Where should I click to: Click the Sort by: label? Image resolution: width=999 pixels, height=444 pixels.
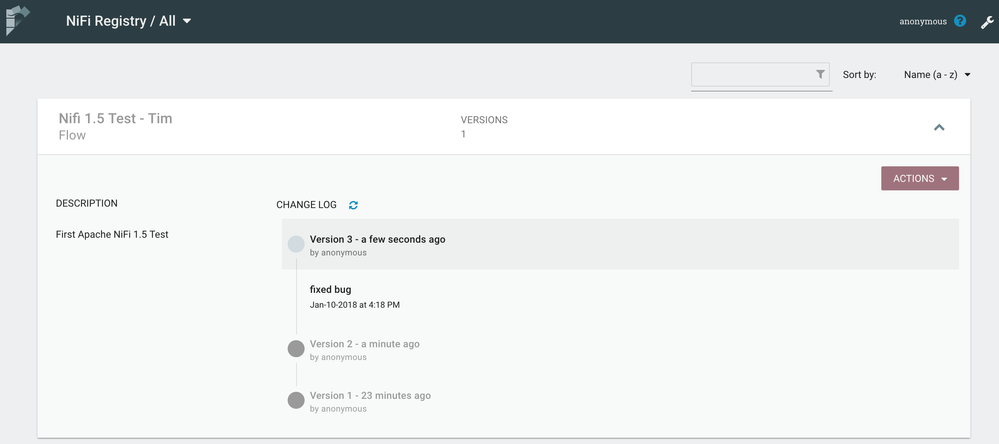tap(859, 75)
